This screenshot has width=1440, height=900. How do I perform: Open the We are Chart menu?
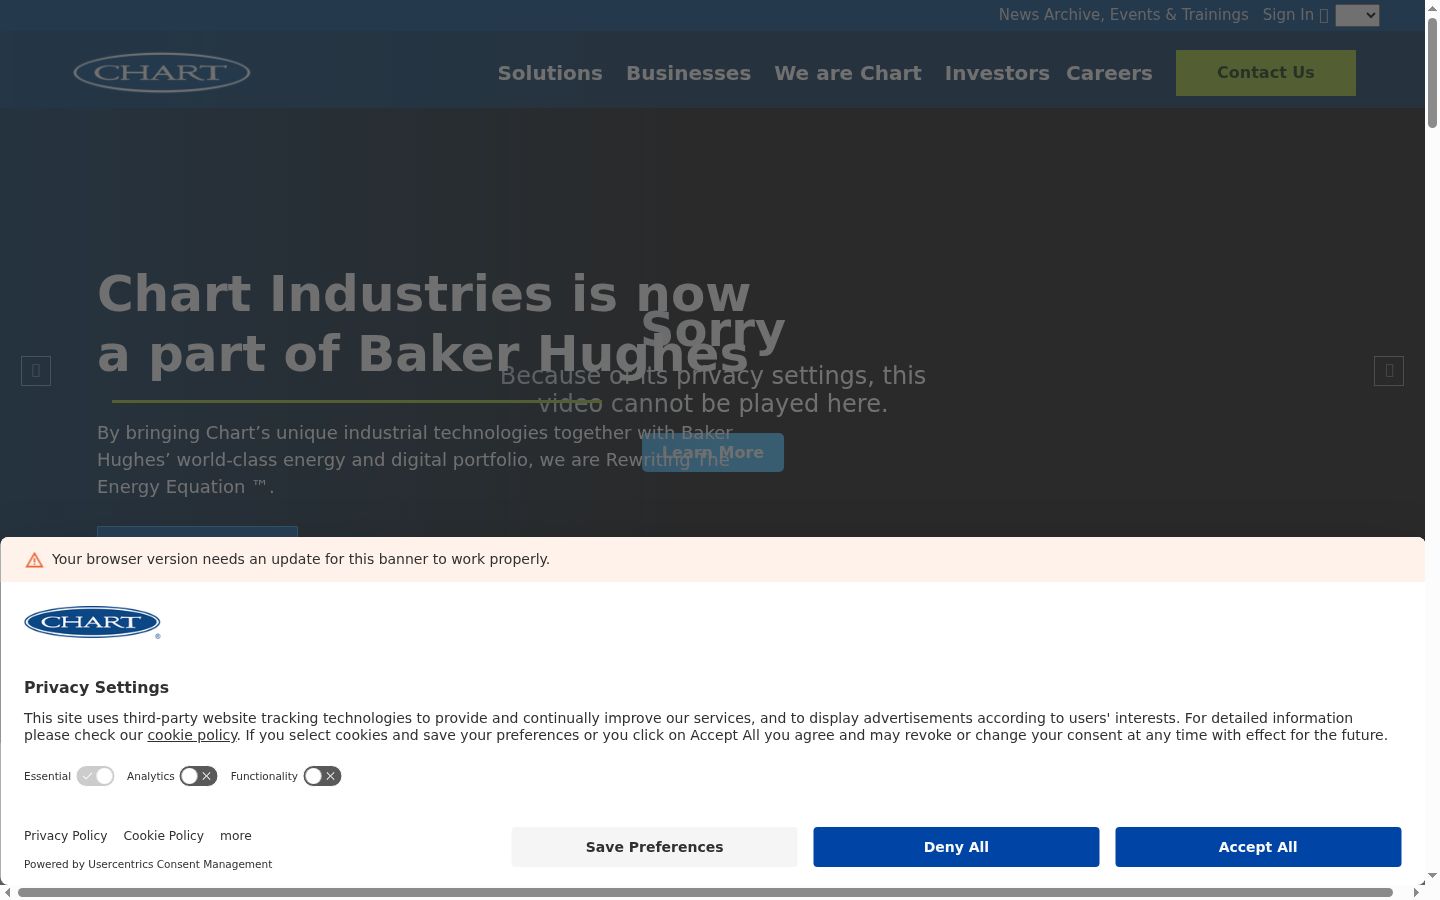click(x=848, y=73)
